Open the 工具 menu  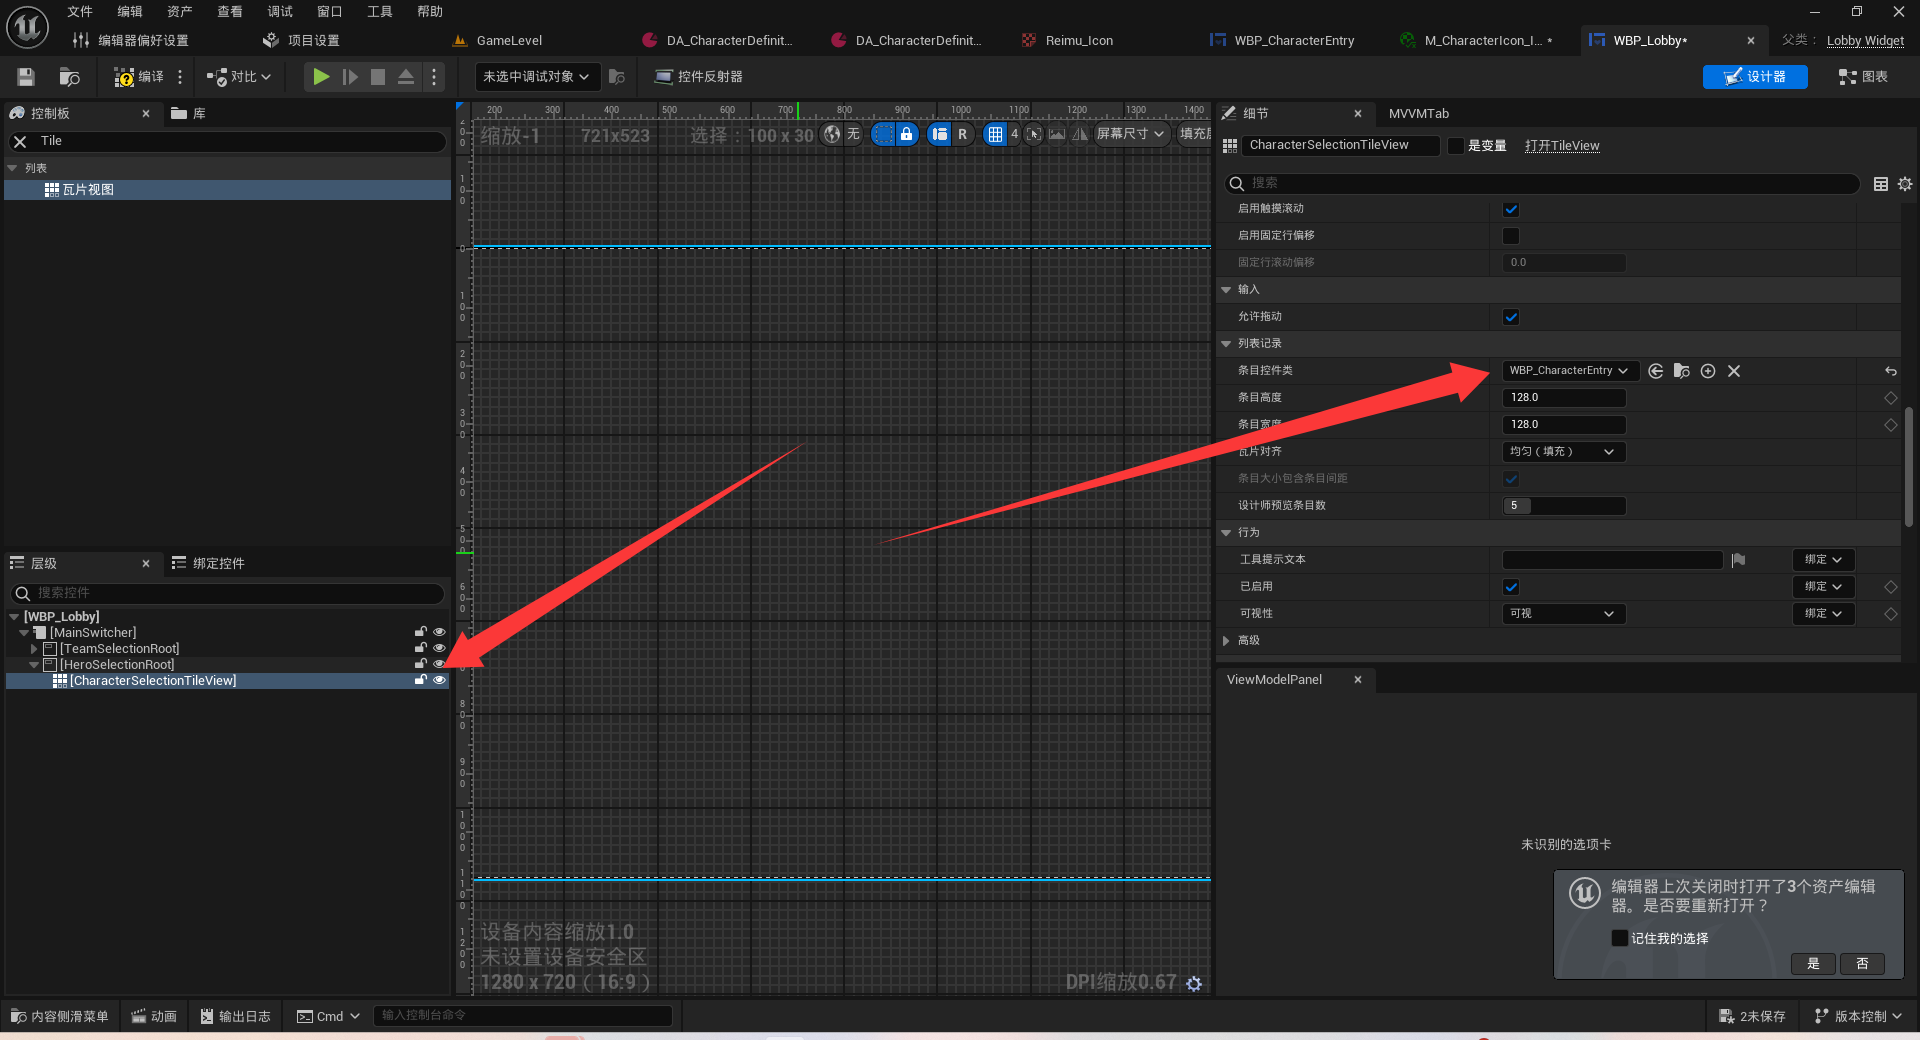pos(380,12)
